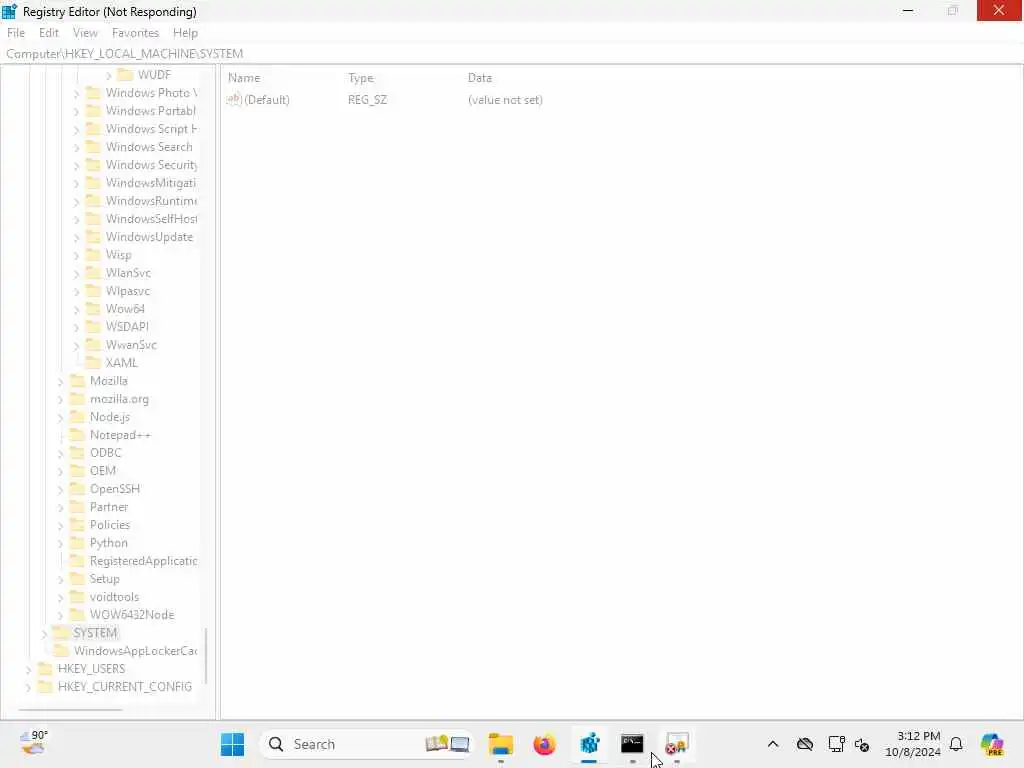Select the RegisteredApplications key
Image resolution: width=1024 pixels, height=768 pixels.
tap(143, 561)
